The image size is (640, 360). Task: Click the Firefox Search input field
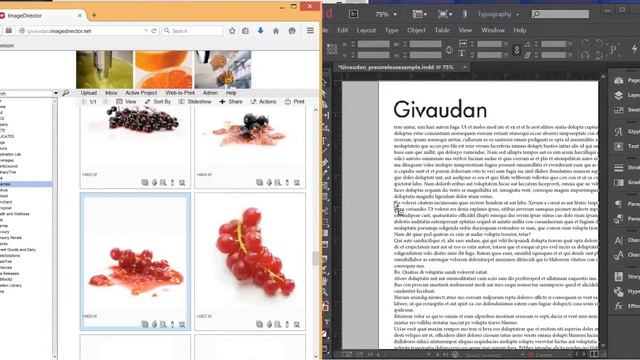193,31
